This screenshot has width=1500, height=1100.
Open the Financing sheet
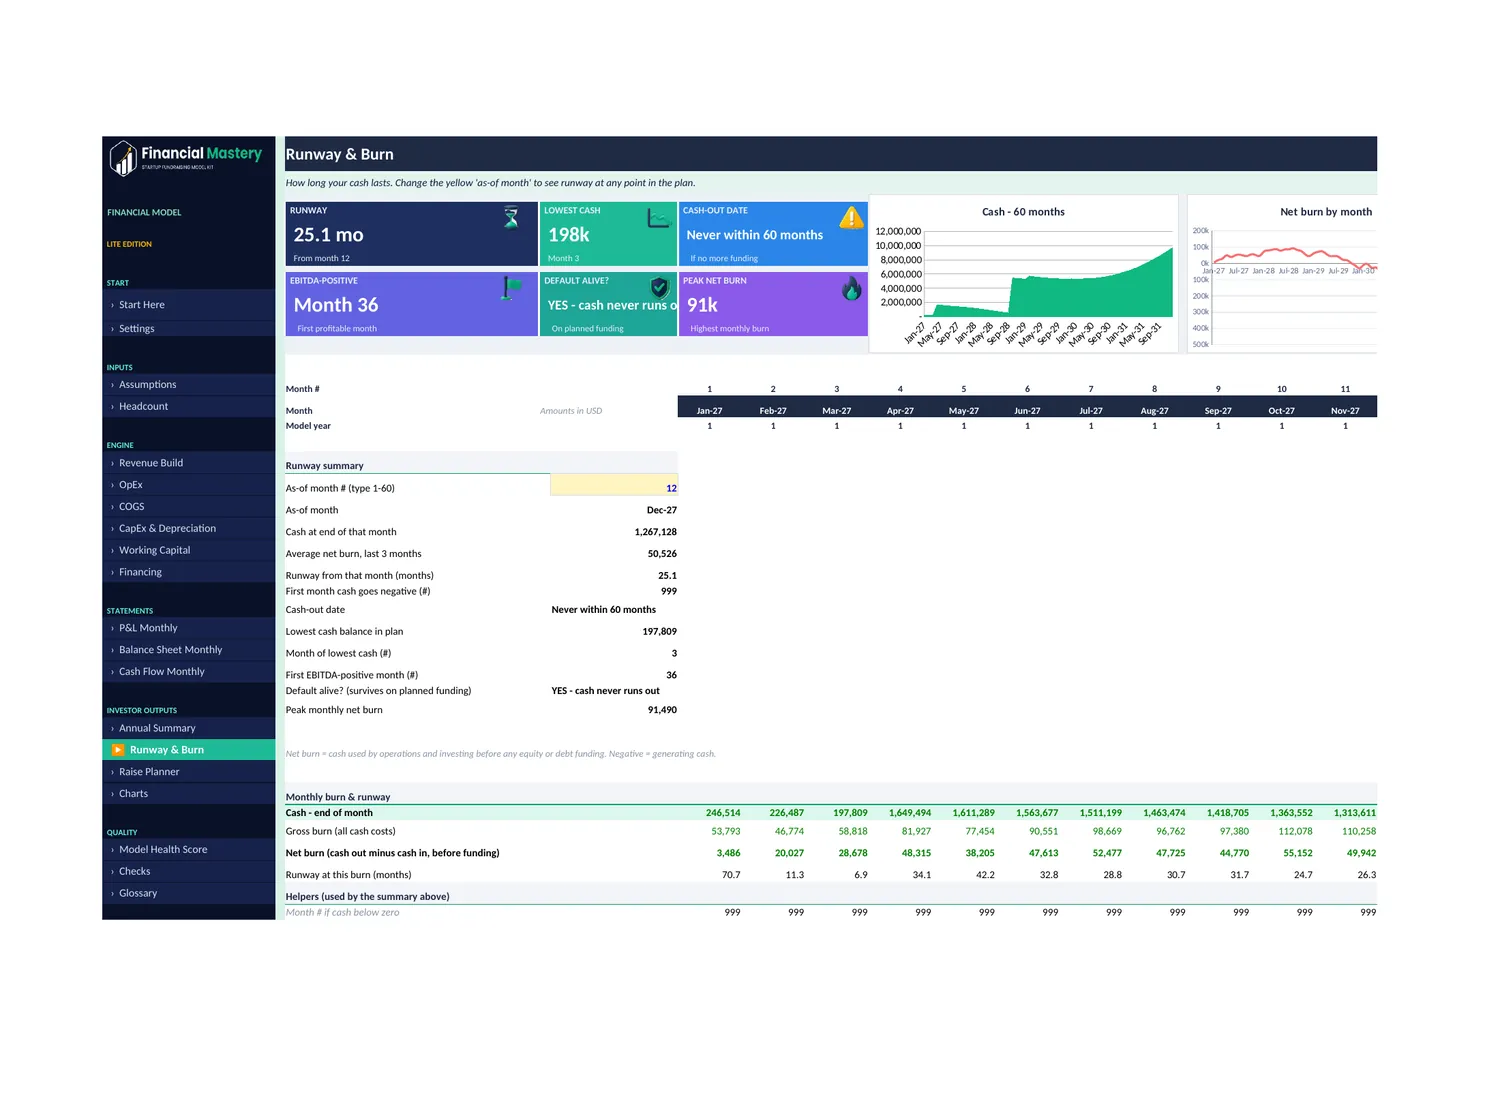coord(189,573)
